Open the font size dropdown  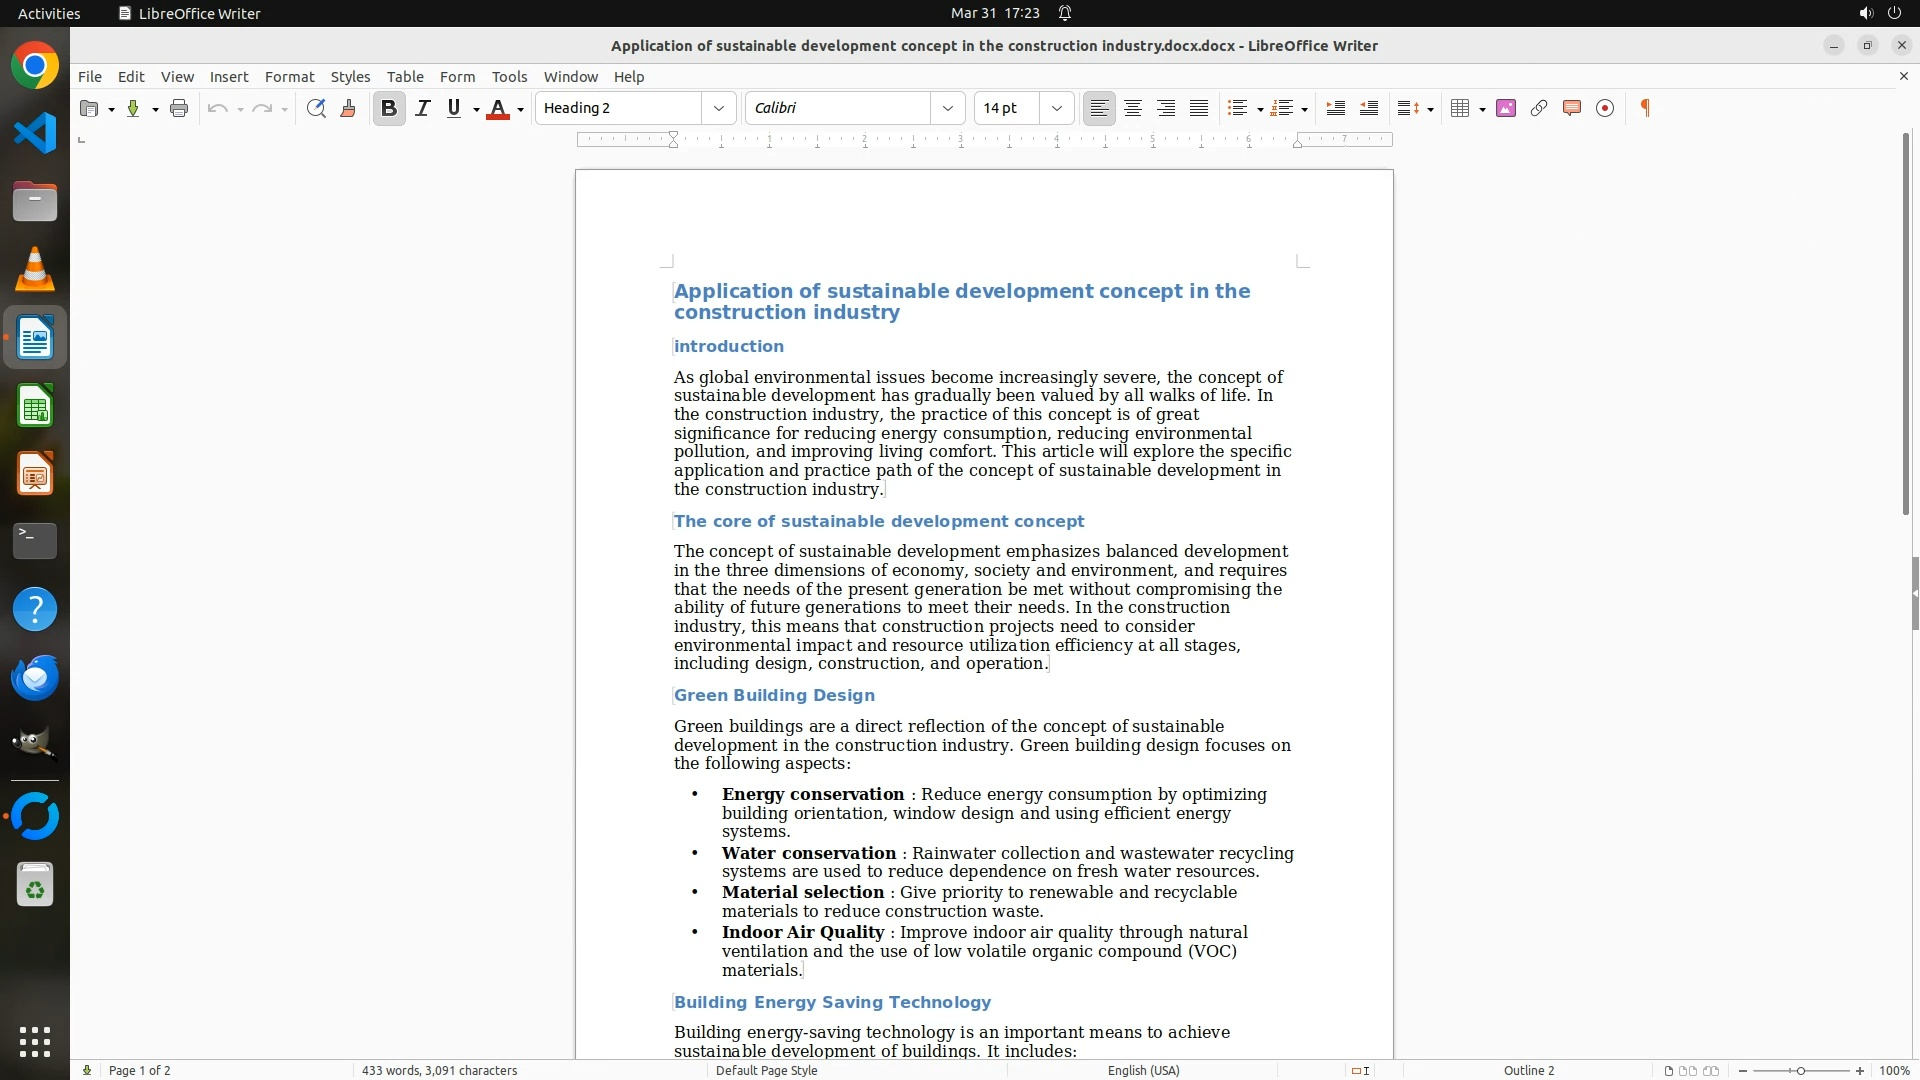click(x=1056, y=108)
